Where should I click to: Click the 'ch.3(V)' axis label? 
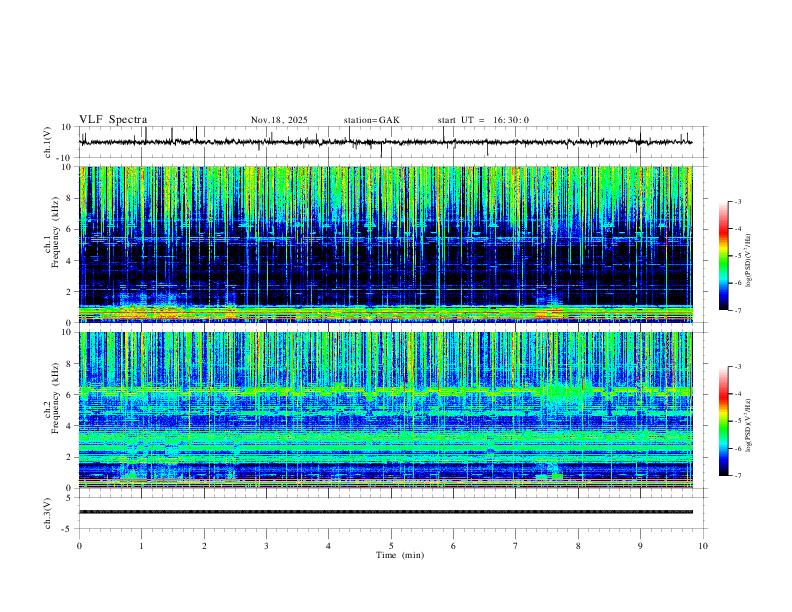pyautogui.click(x=48, y=514)
